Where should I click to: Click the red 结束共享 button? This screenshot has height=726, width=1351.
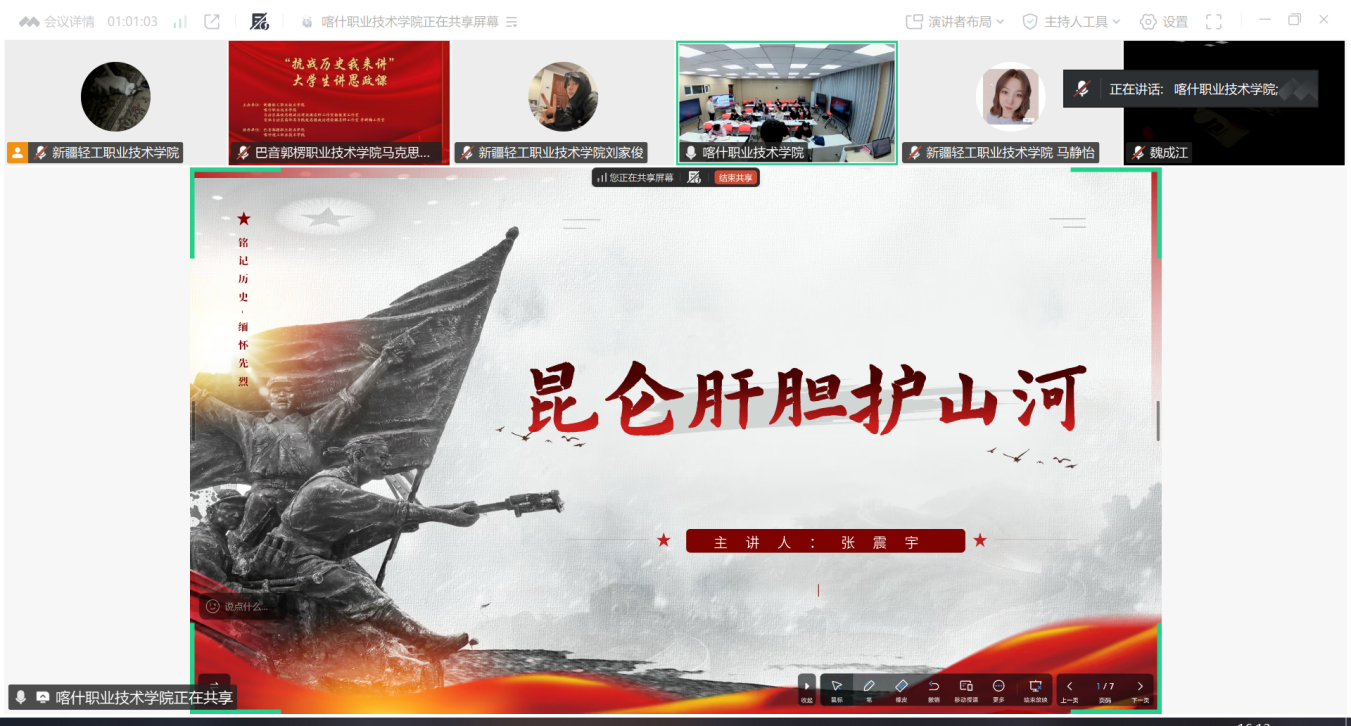point(736,178)
